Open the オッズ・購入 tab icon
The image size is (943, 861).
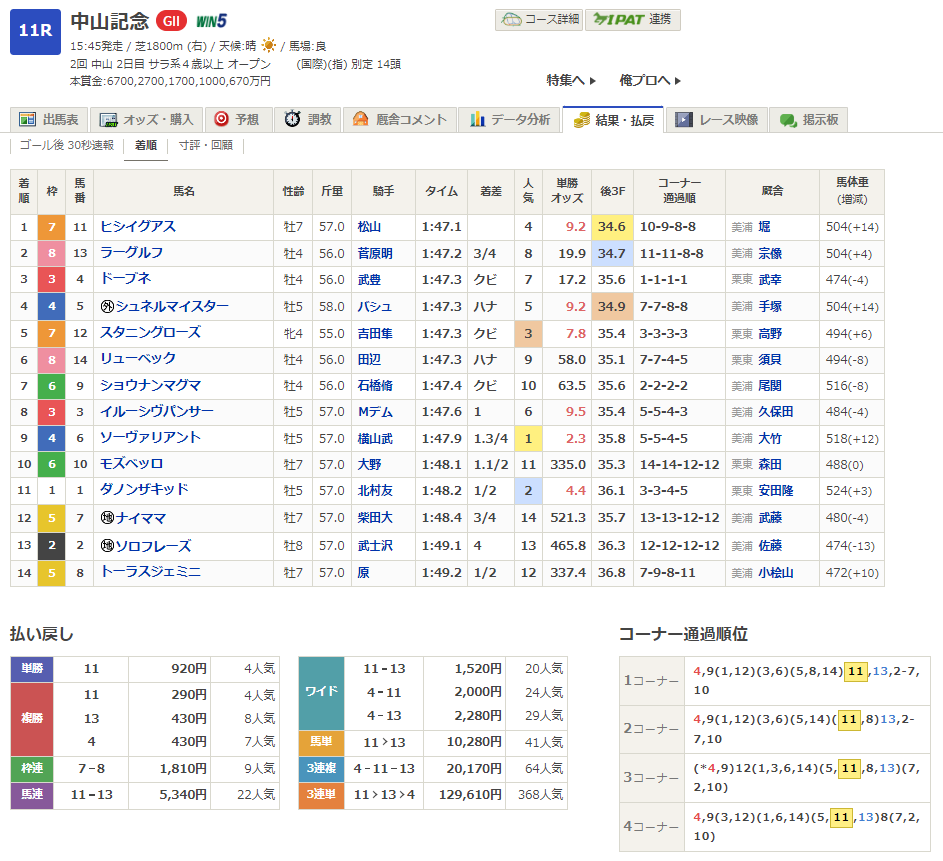pyautogui.click(x=109, y=119)
